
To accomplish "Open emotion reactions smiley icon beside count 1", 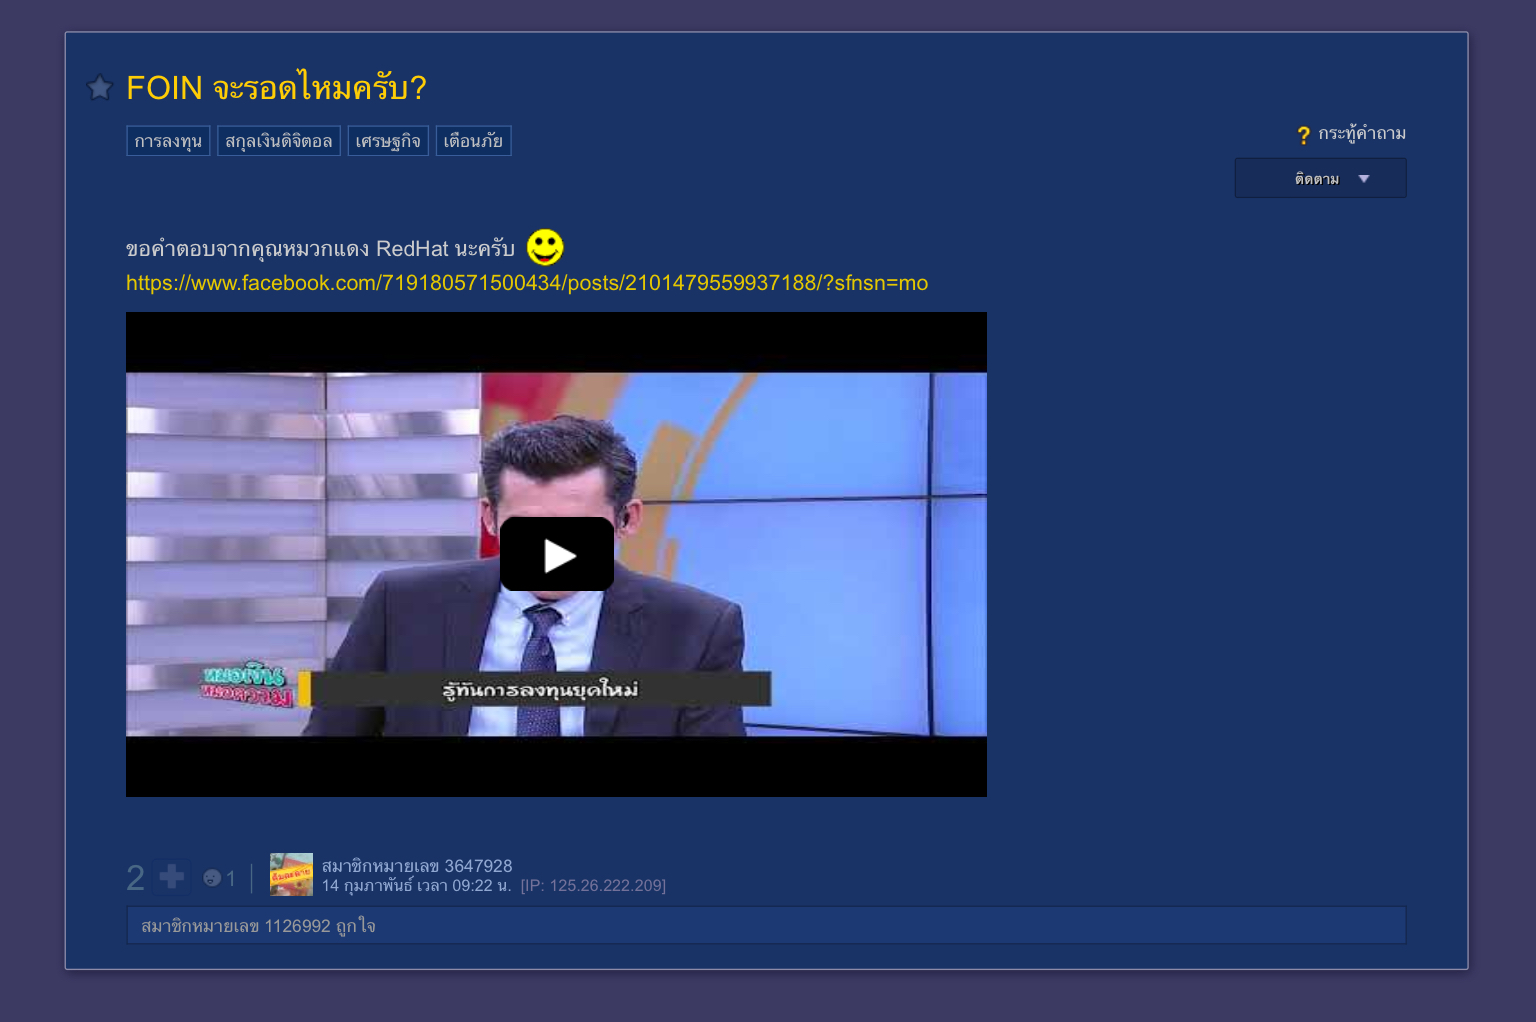I will pyautogui.click(x=212, y=878).
